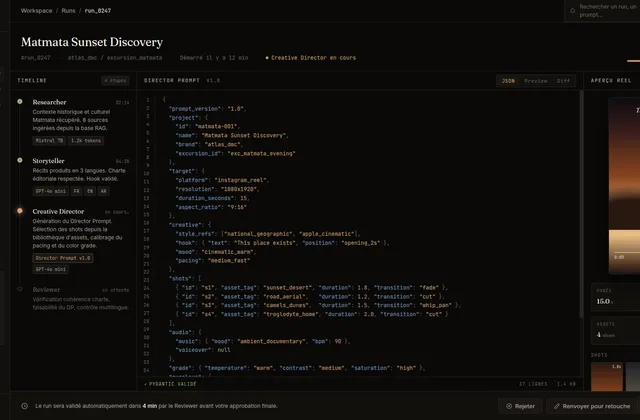Click shot s4 troglodyte_home line
Viewport: 640px width, 420px height.
[312, 314]
